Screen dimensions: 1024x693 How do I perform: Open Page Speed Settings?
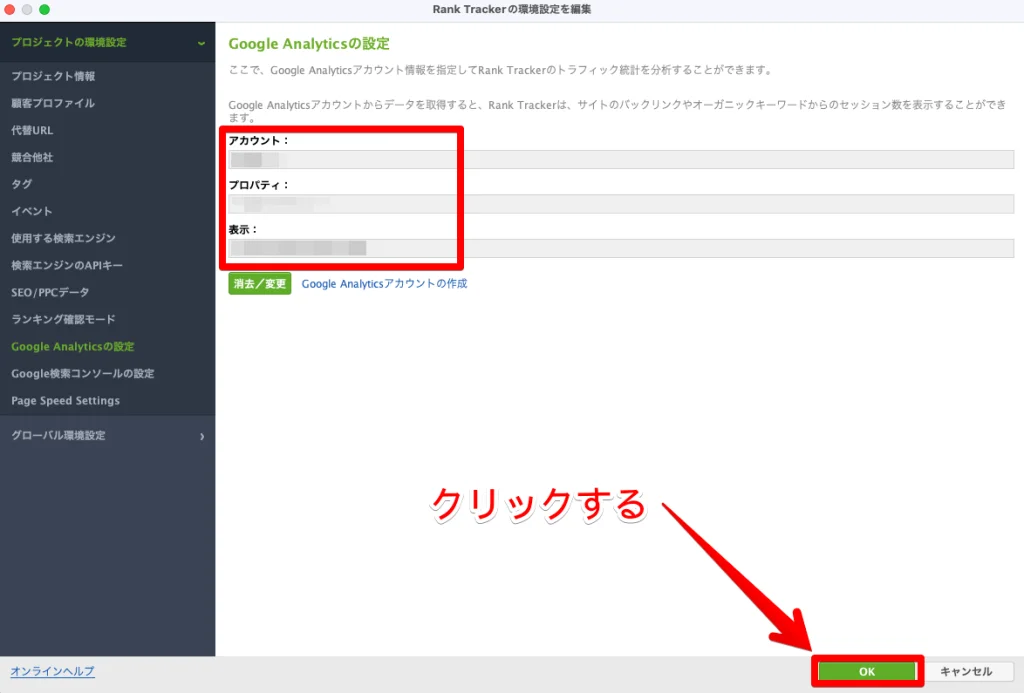tap(65, 401)
